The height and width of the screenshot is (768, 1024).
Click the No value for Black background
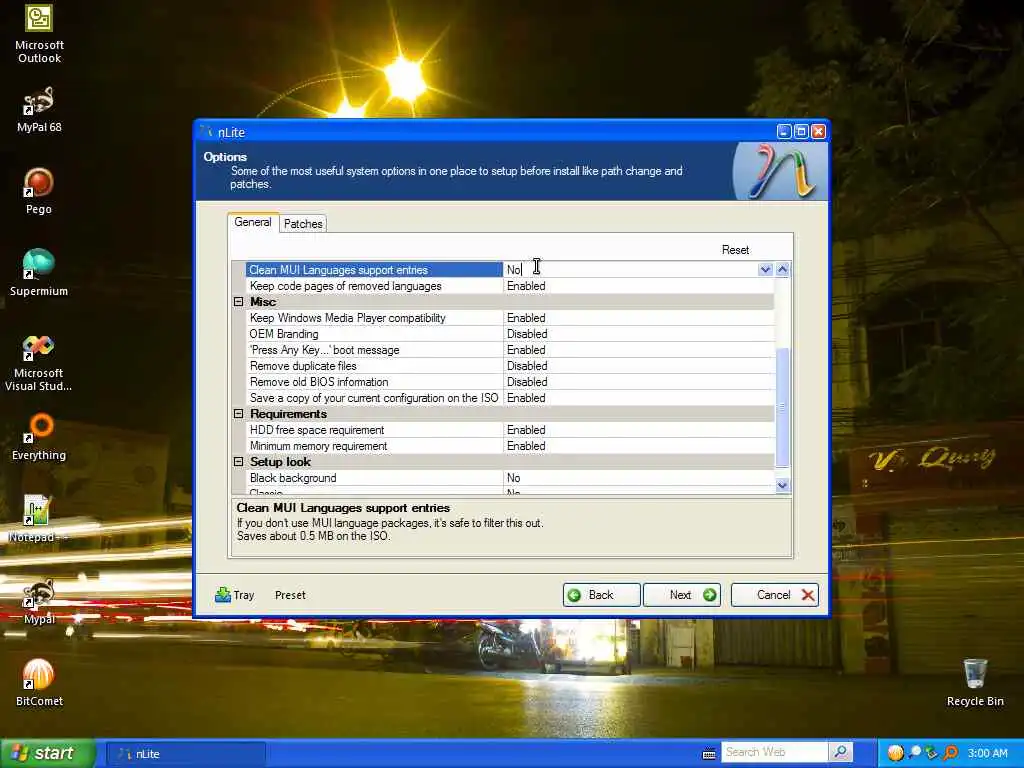click(513, 478)
